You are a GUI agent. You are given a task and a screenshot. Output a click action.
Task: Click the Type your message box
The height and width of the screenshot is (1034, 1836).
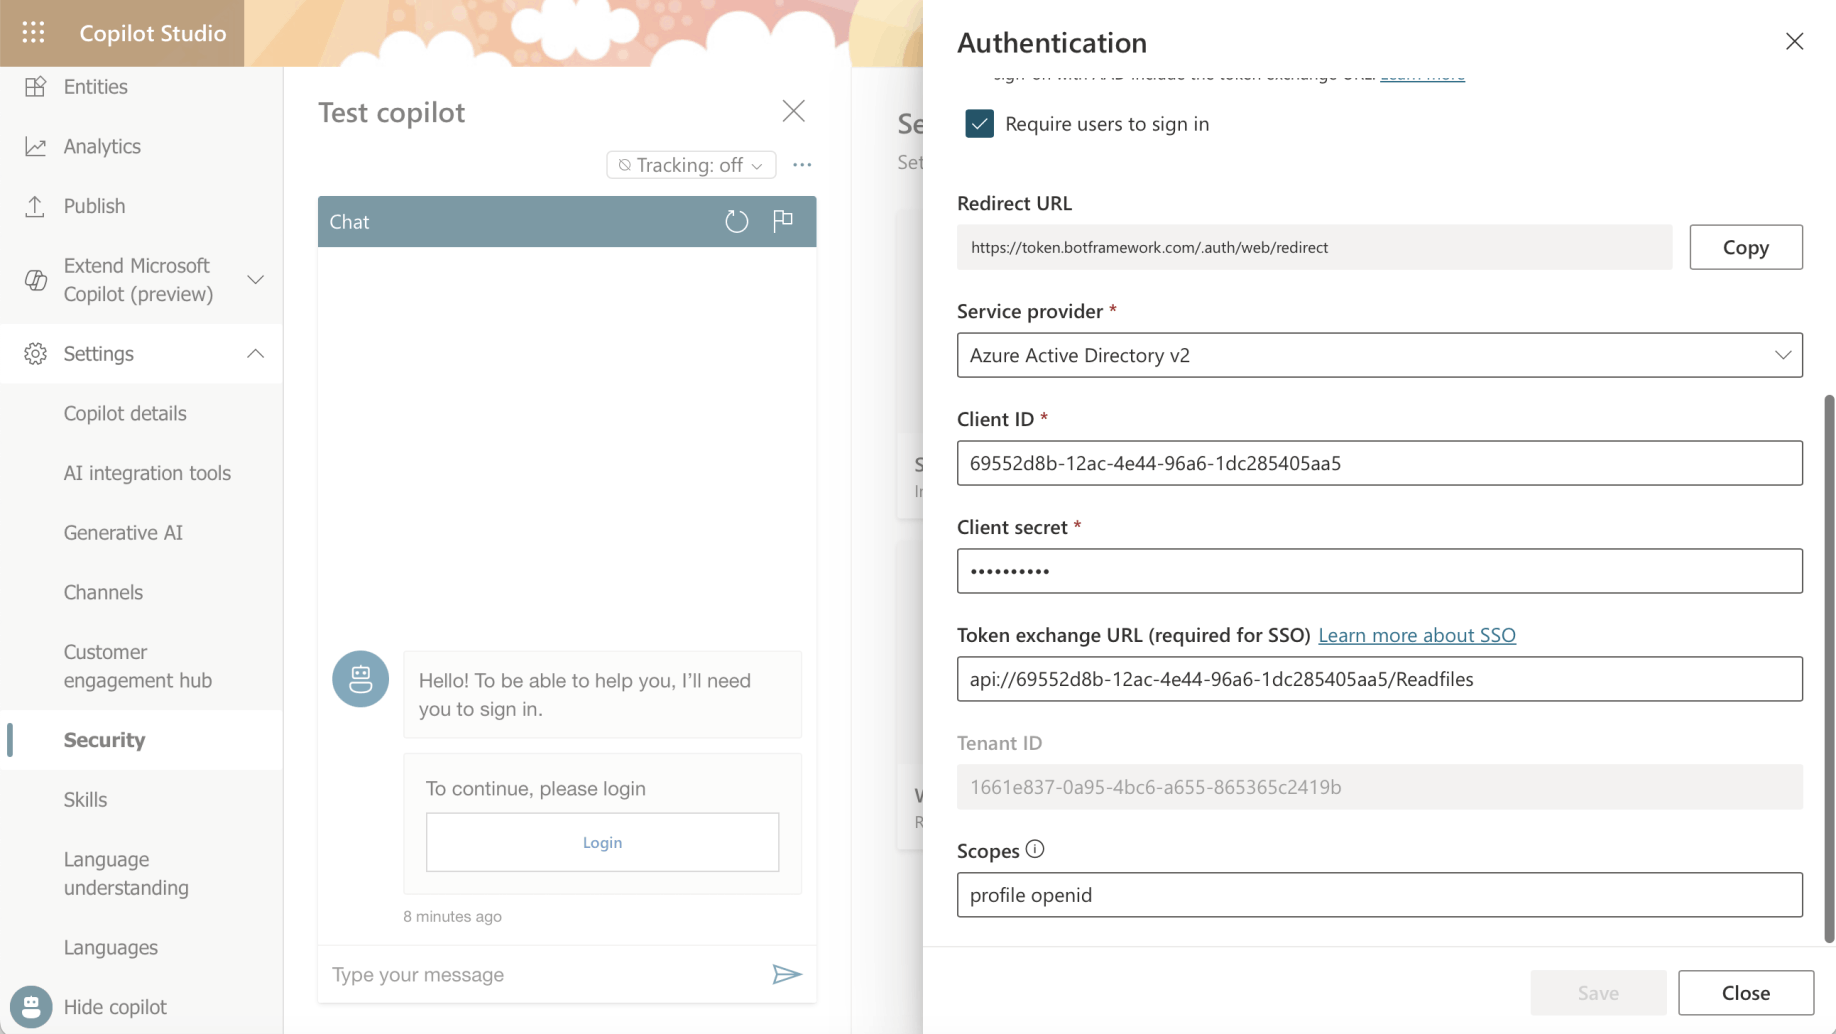543,974
